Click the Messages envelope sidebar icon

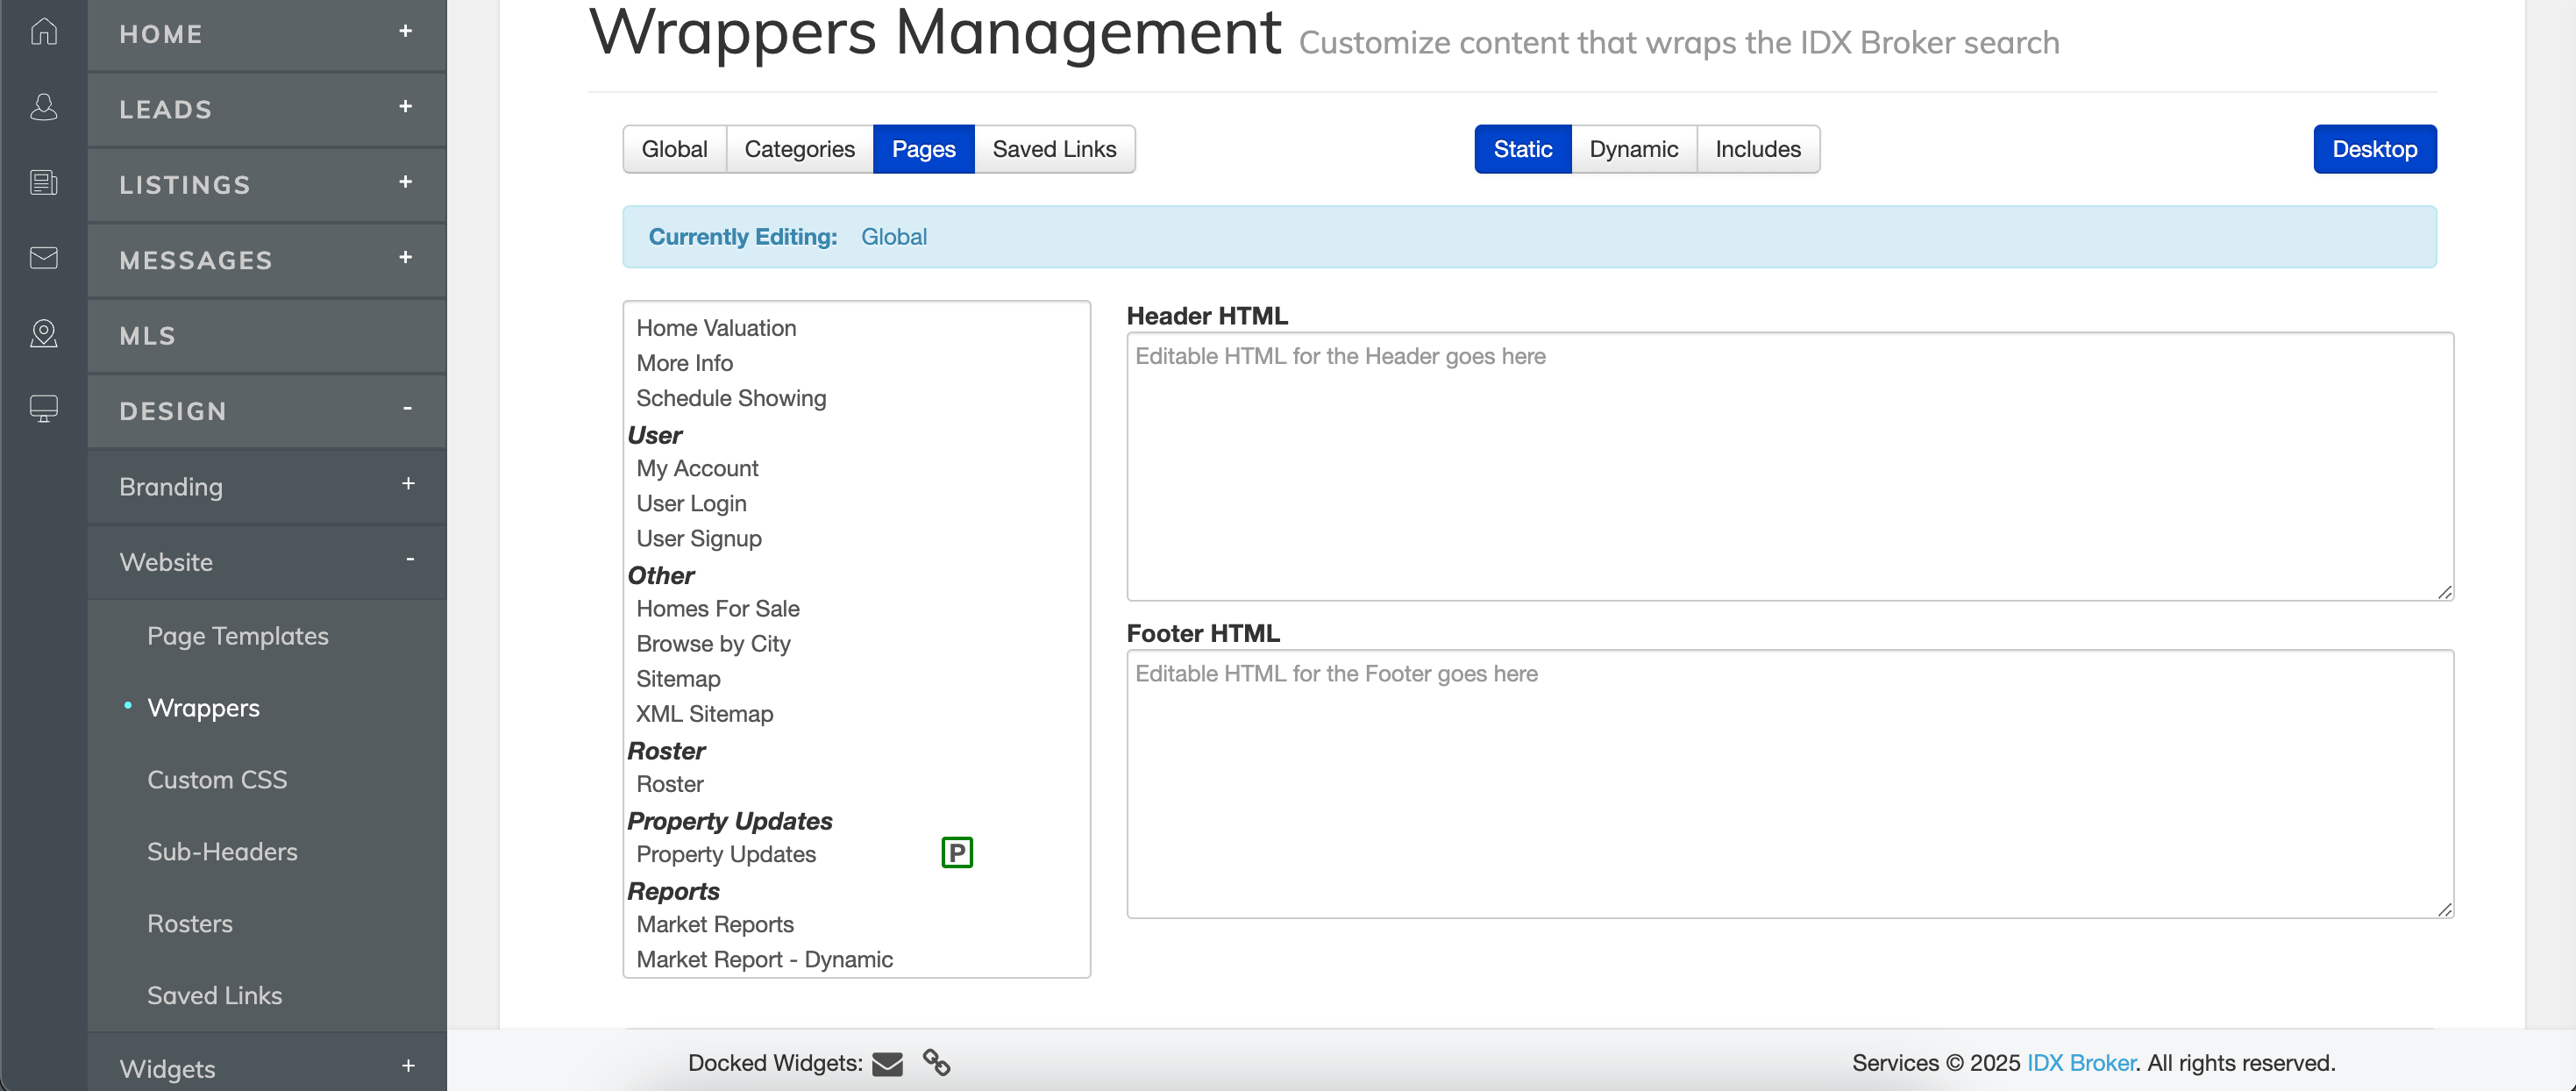[43, 258]
